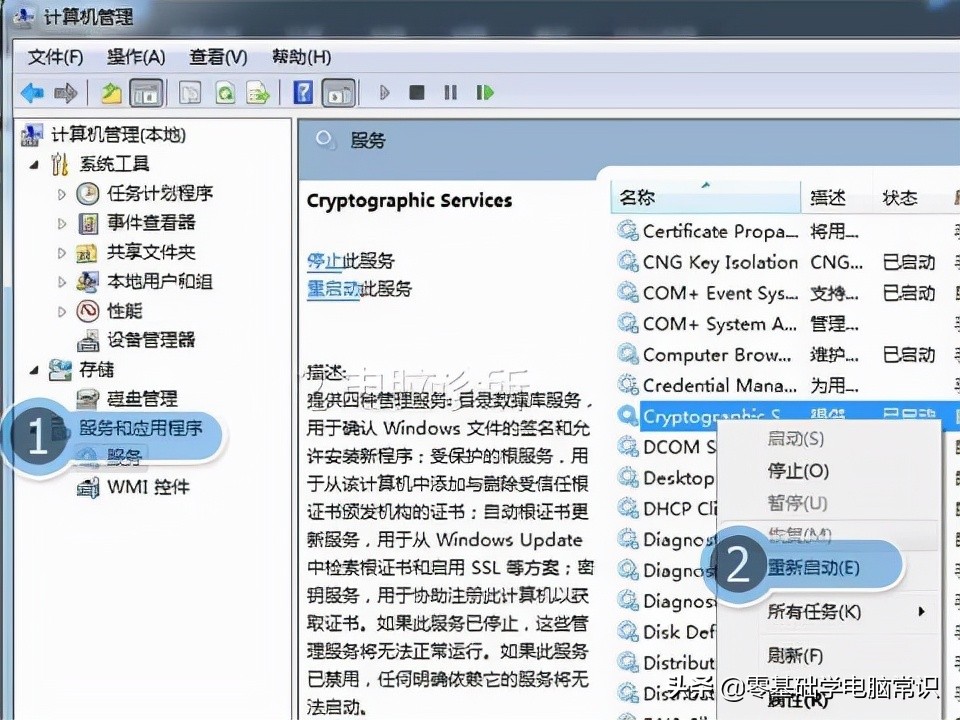Screen dimensions: 960x720
Task: Collapse the 系统工具 tree section
Action: pos(35,164)
